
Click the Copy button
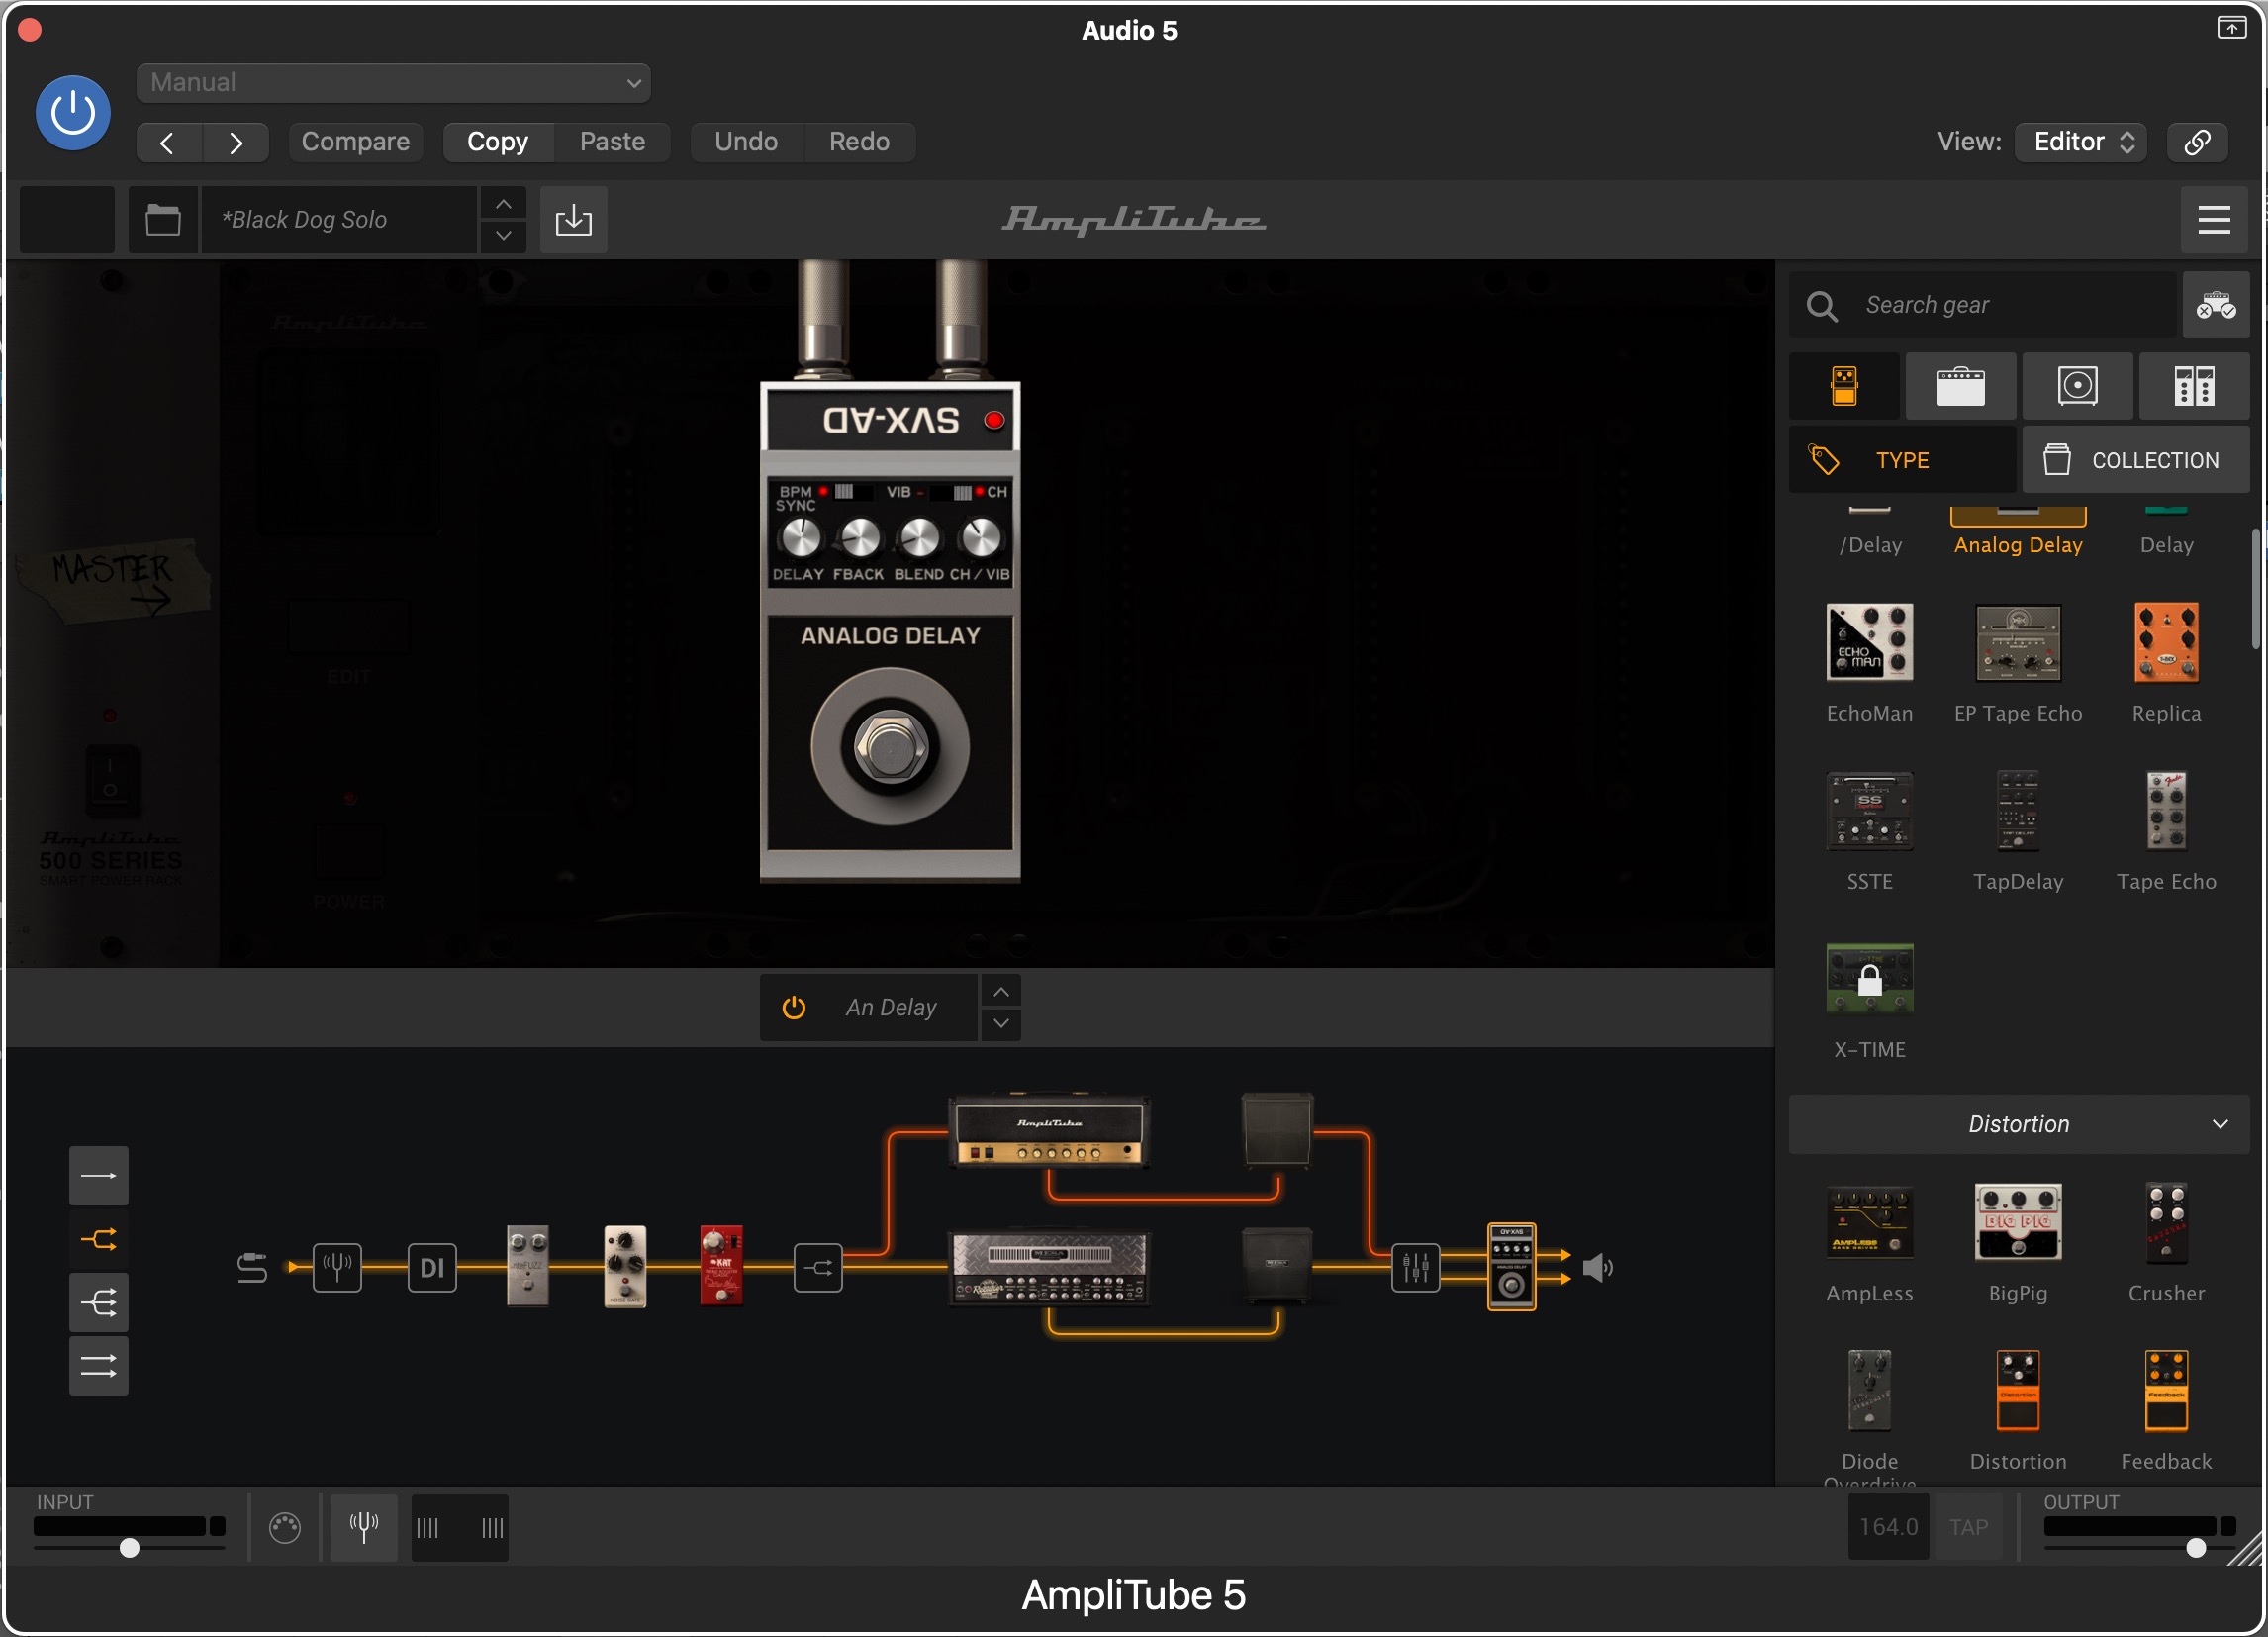pos(498,142)
